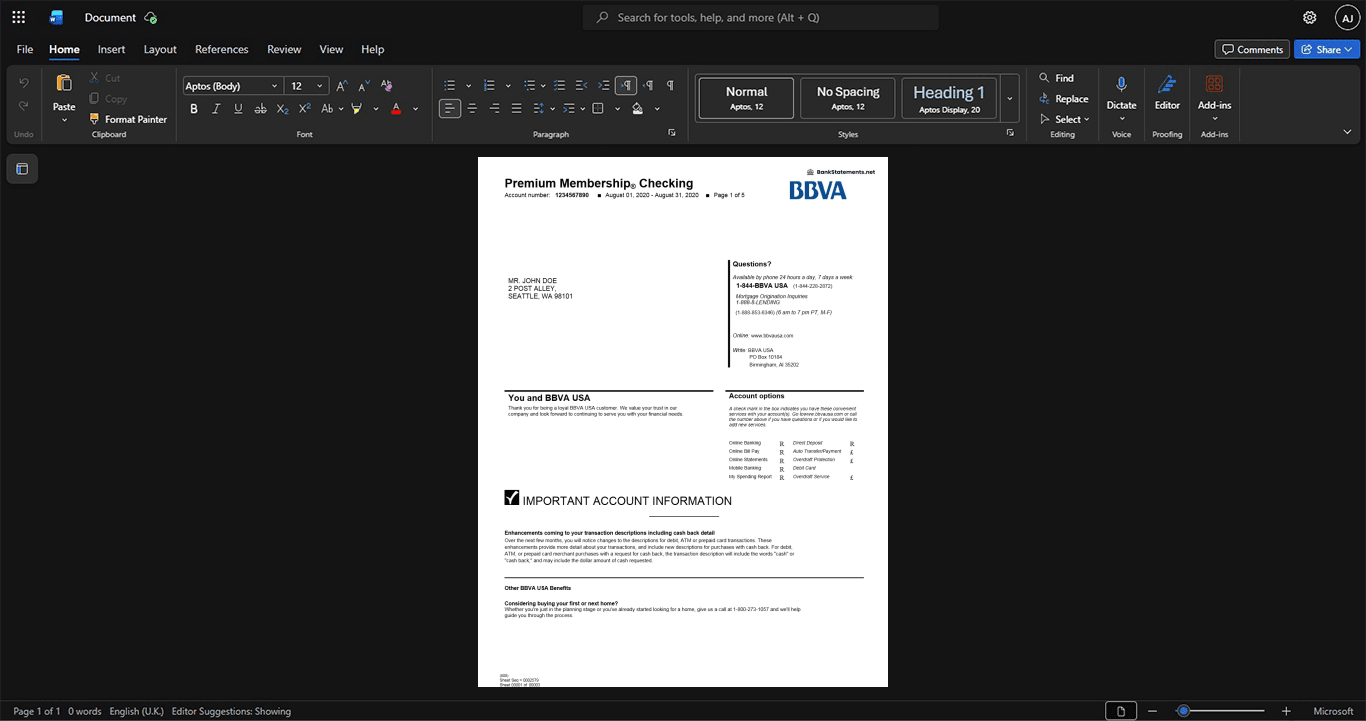Open font colour dropdown arrow

[x=416, y=108]
